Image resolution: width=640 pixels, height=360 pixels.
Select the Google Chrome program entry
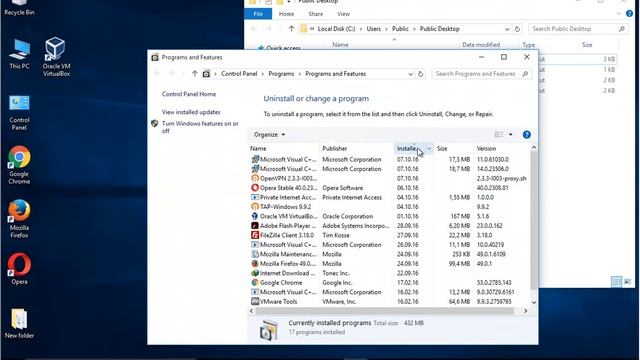(x=388, y=282)
